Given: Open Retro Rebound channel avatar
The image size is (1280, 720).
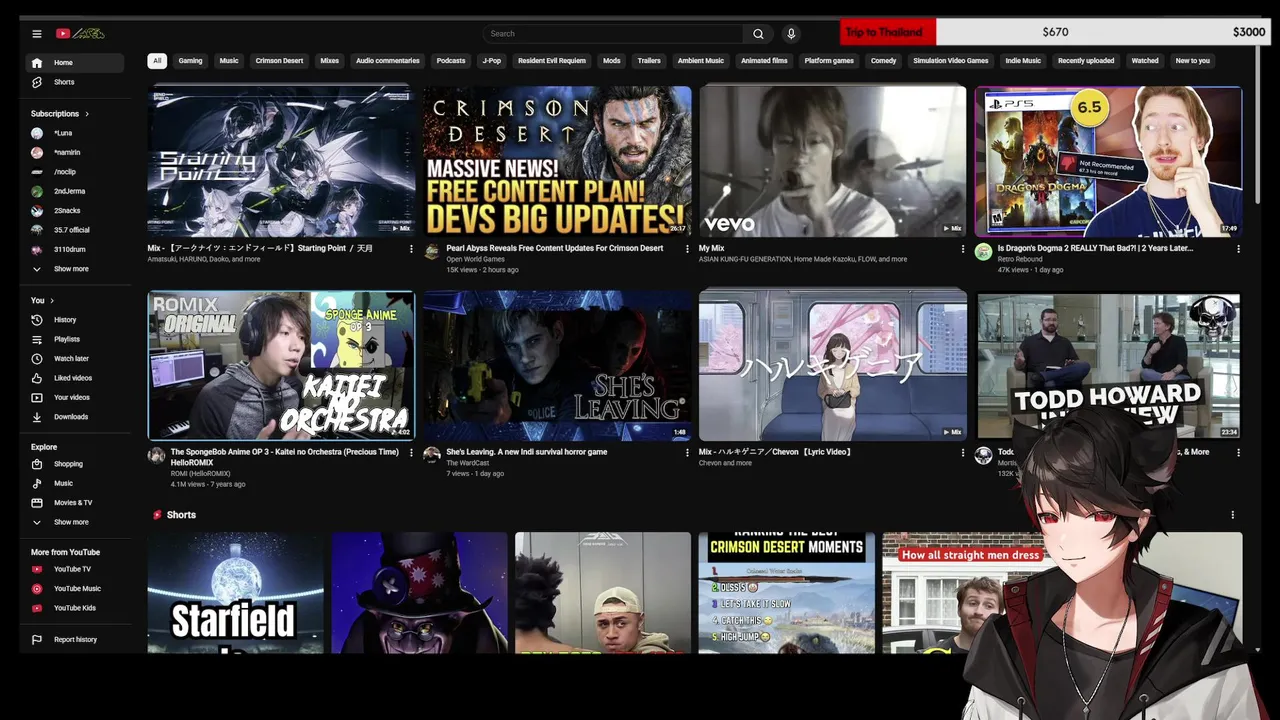Looking at the screenshot, I should (x=983, y=252).
